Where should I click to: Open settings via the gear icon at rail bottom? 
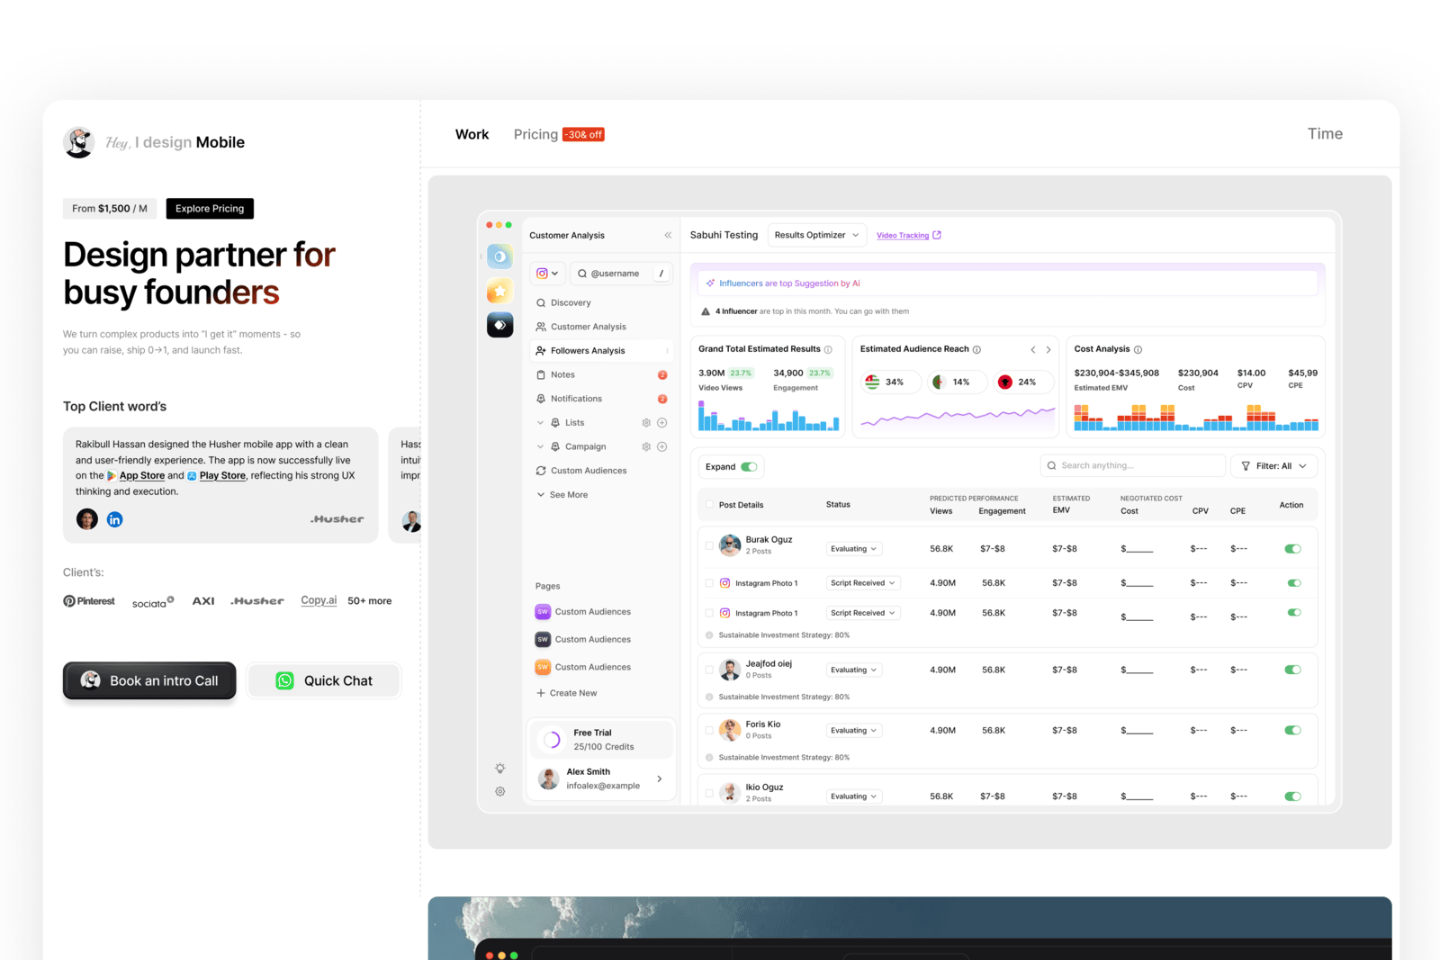500,791
